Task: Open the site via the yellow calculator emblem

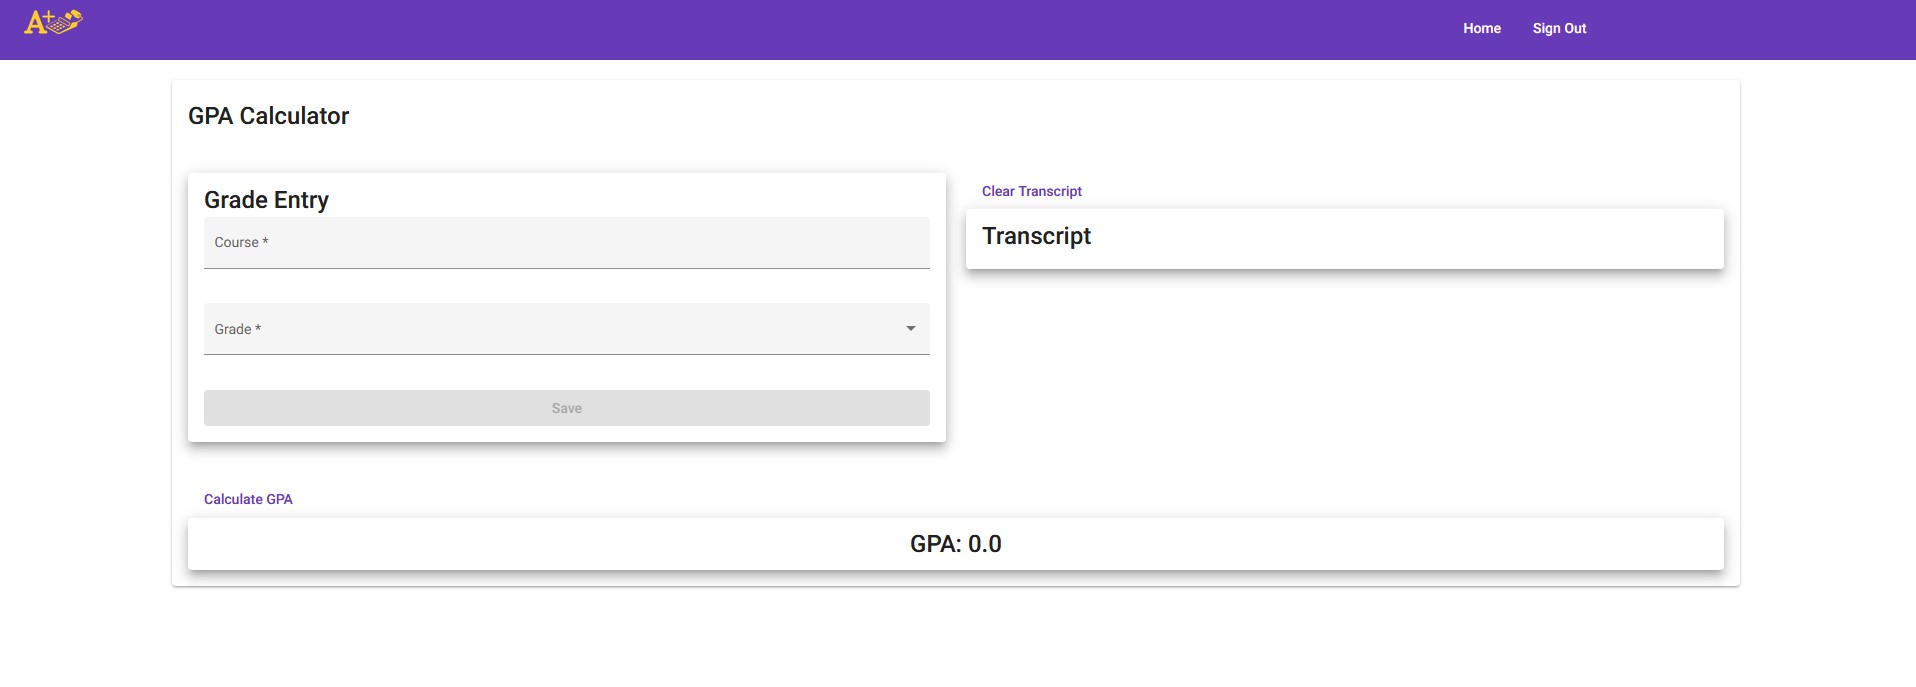Action: click(52, 20)
